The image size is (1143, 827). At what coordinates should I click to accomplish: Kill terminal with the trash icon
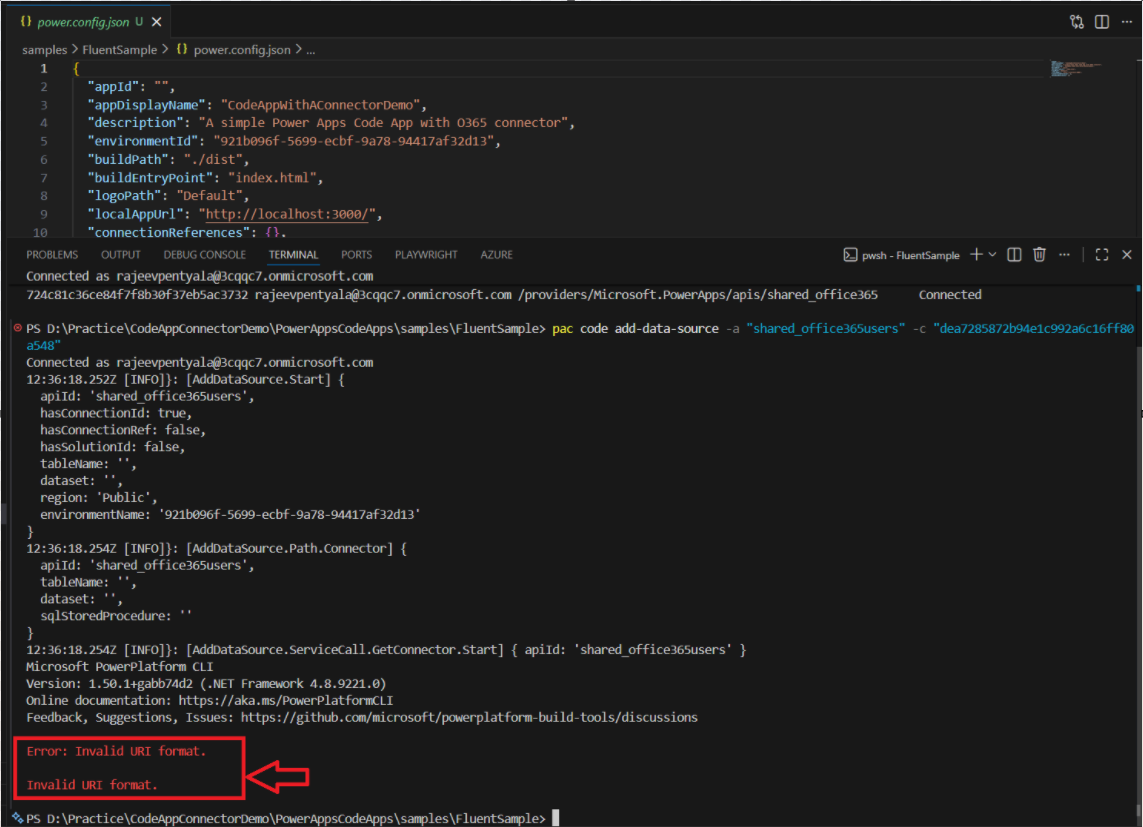[x=1039, y=255]
